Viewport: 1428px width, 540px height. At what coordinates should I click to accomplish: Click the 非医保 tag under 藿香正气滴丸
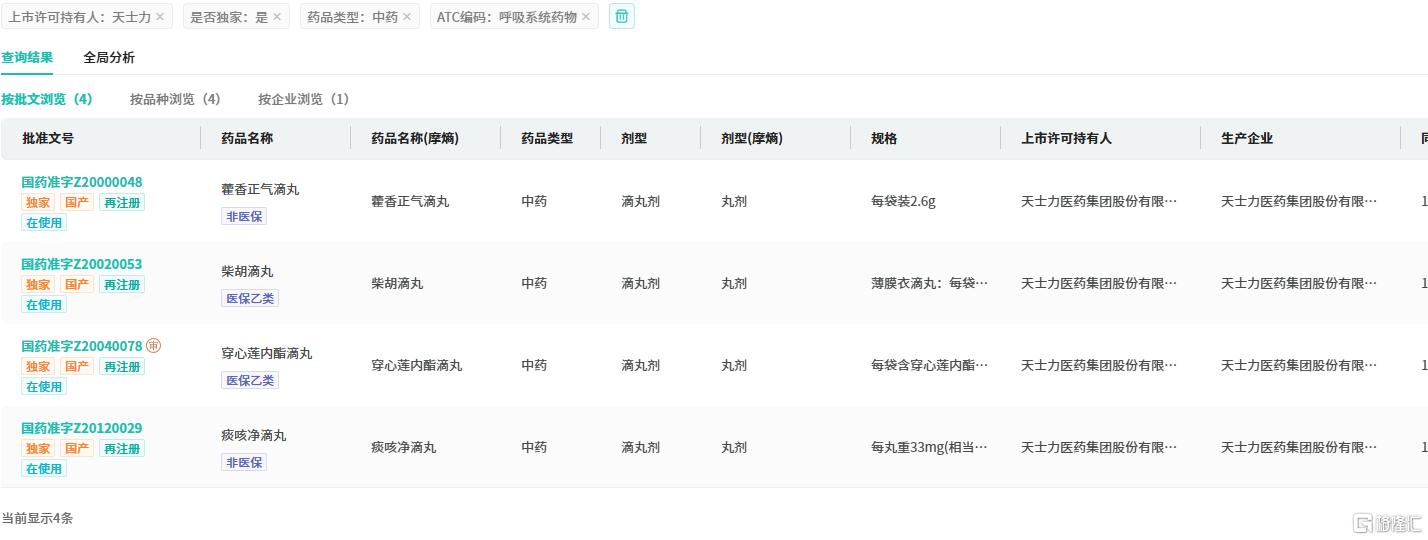click(244, 216)
